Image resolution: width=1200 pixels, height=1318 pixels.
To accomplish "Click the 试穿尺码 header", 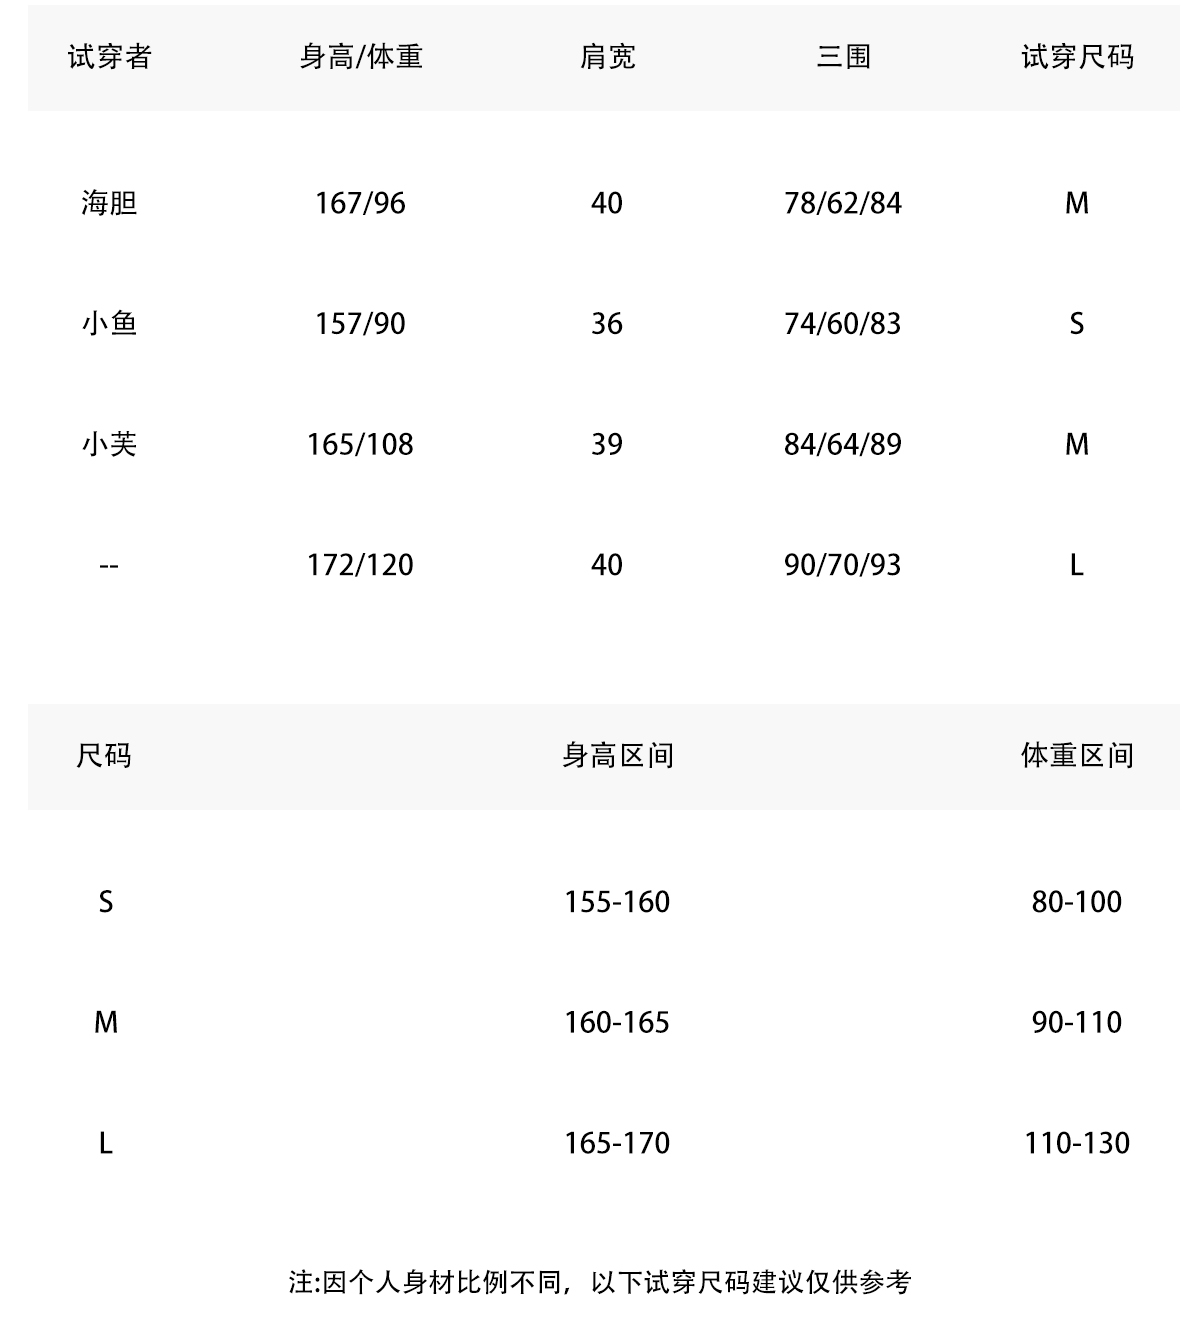I will (x=1077, y=57).
